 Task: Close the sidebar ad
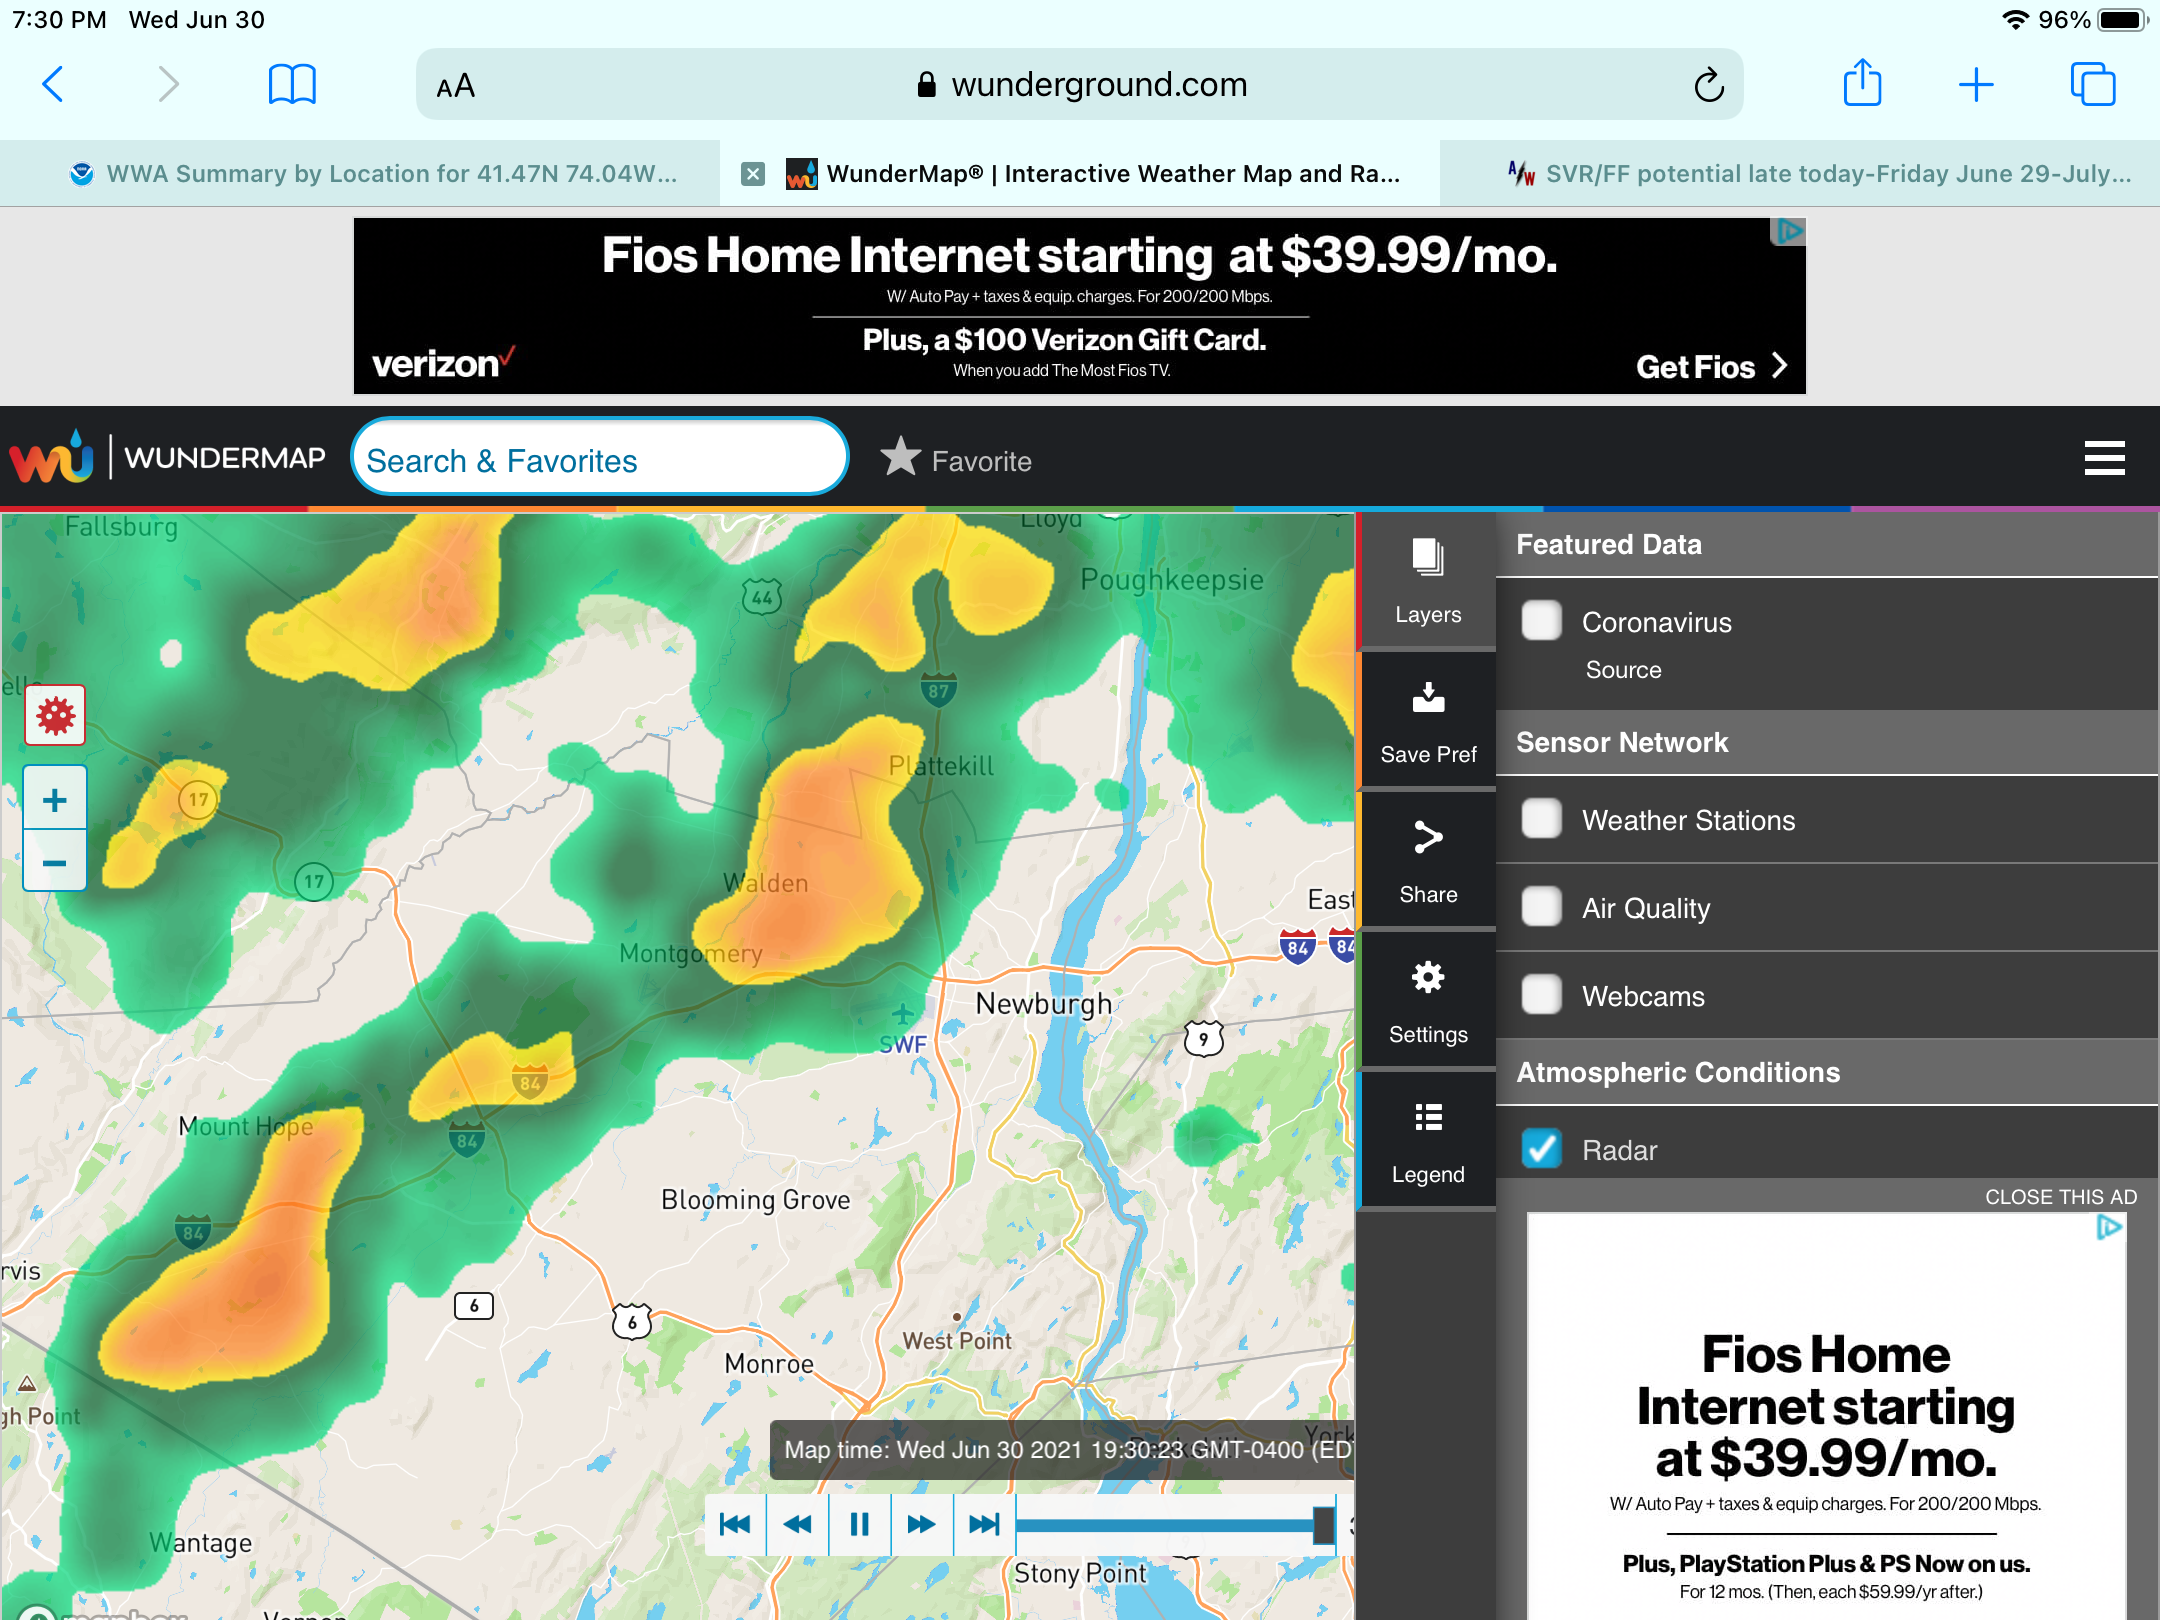click(2060, 1197)
